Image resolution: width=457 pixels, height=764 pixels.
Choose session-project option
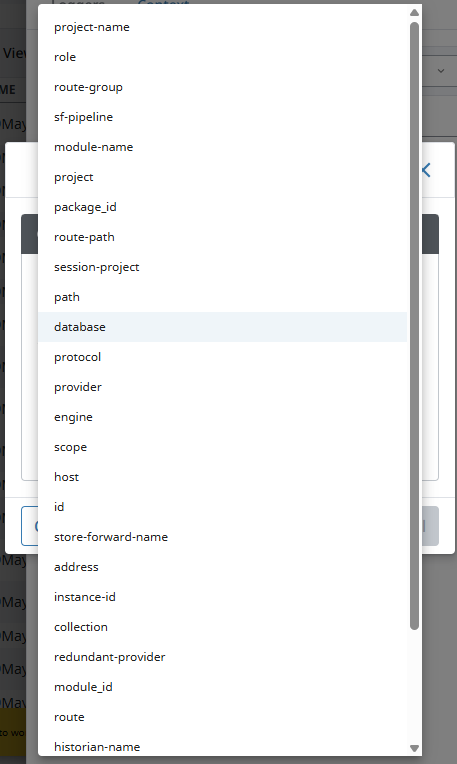point(222,267)
